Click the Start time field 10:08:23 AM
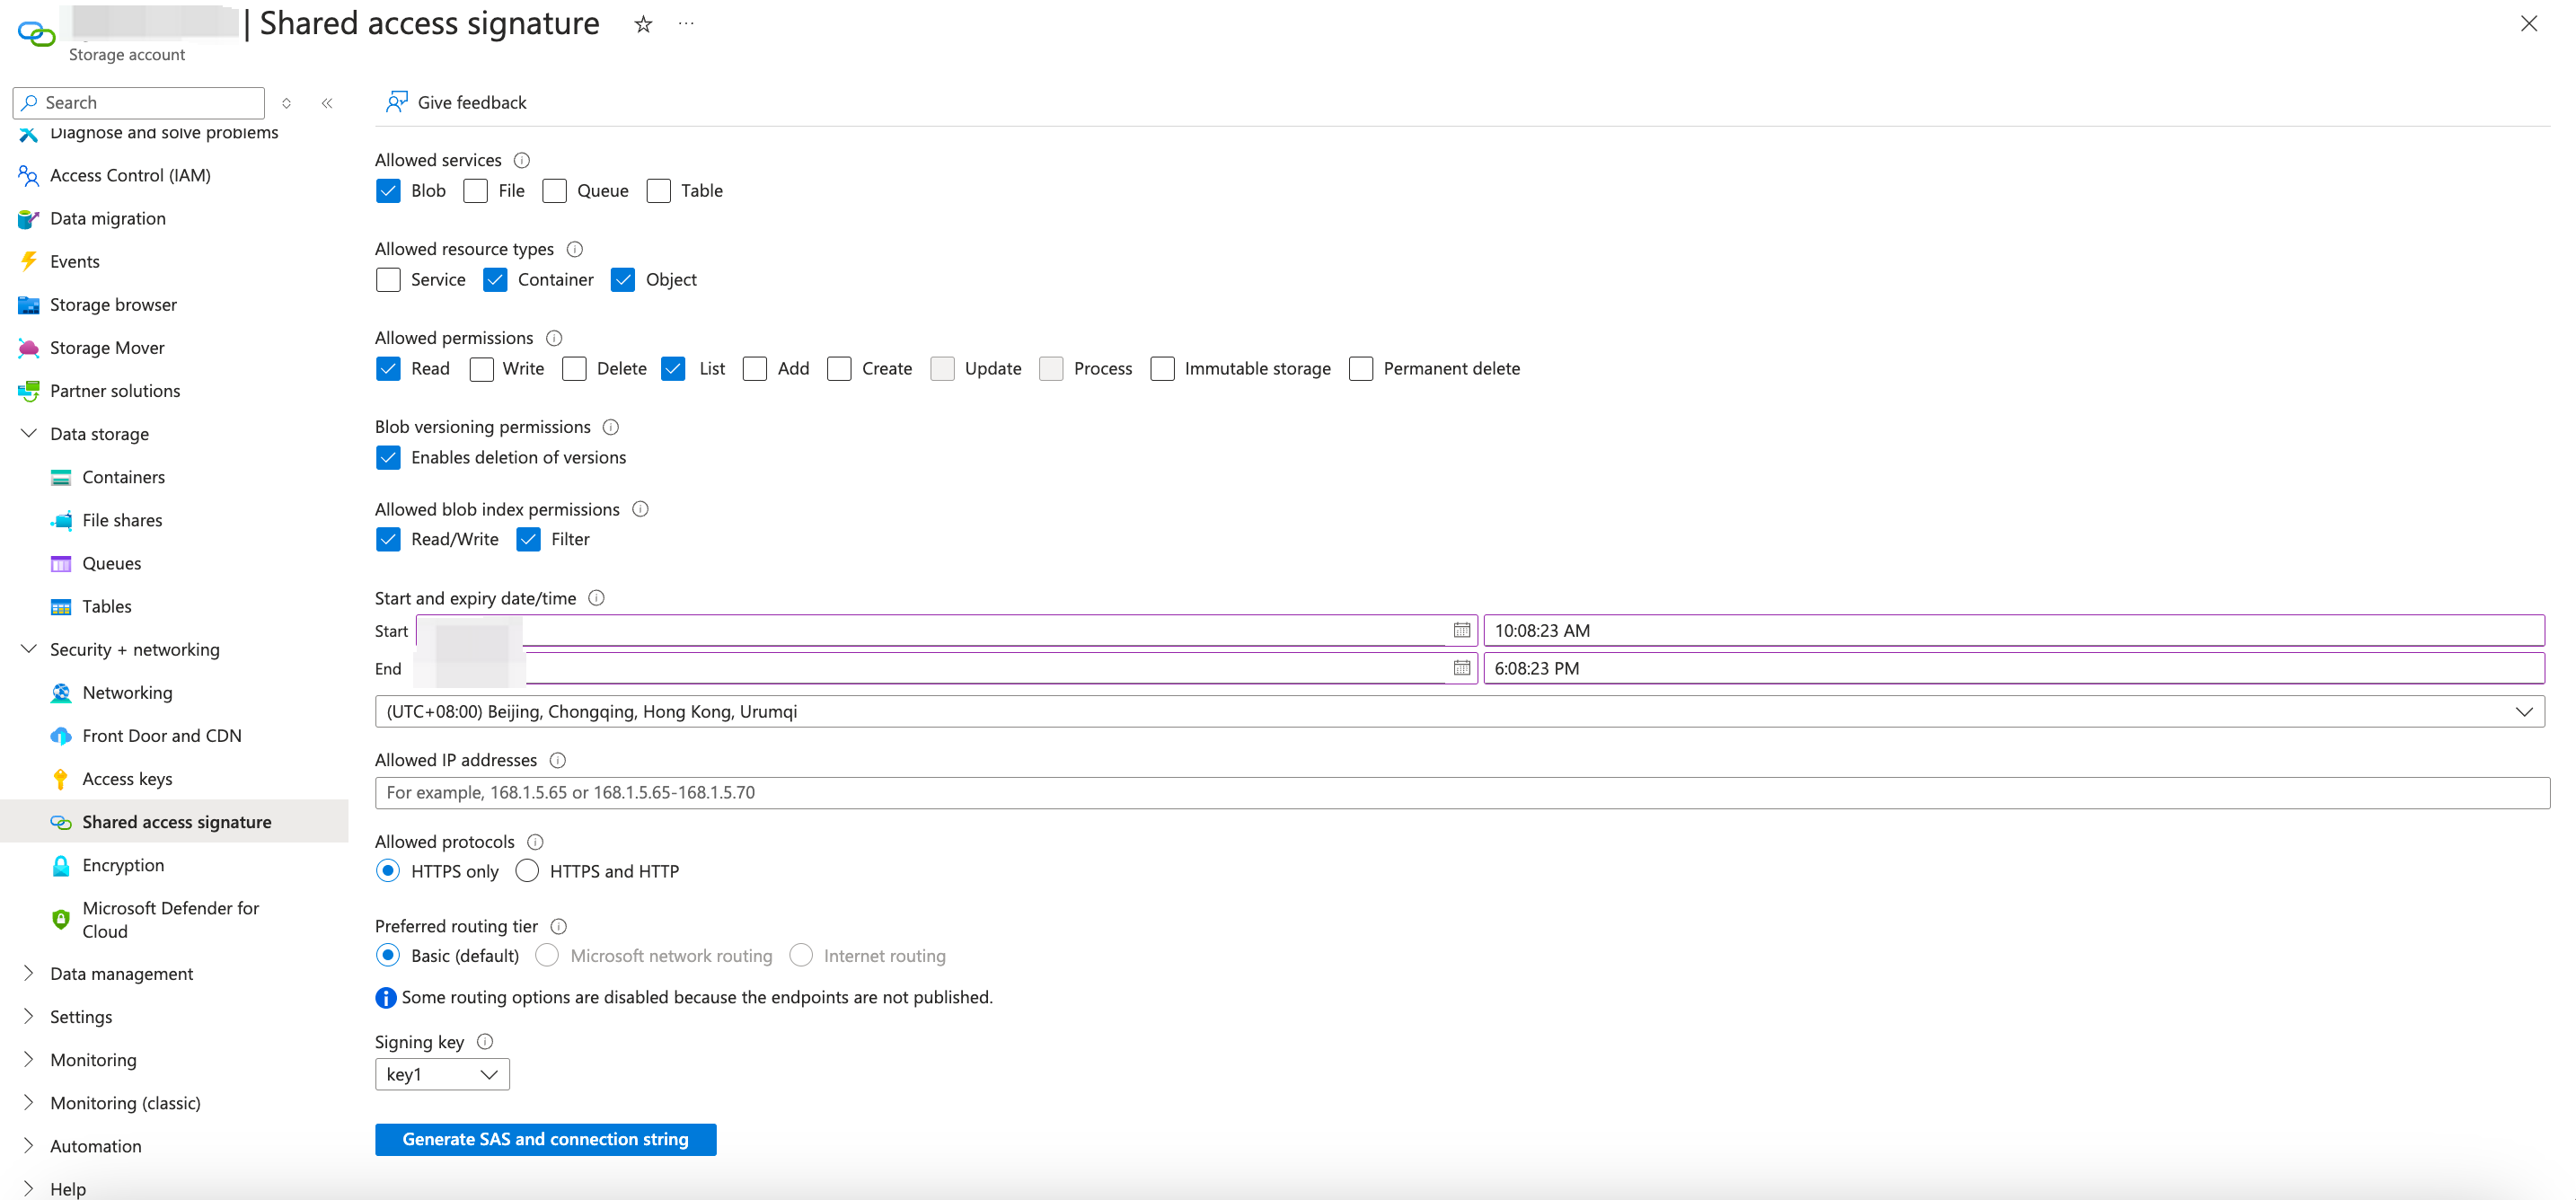2576x1200 pixels. [2013, 630]
